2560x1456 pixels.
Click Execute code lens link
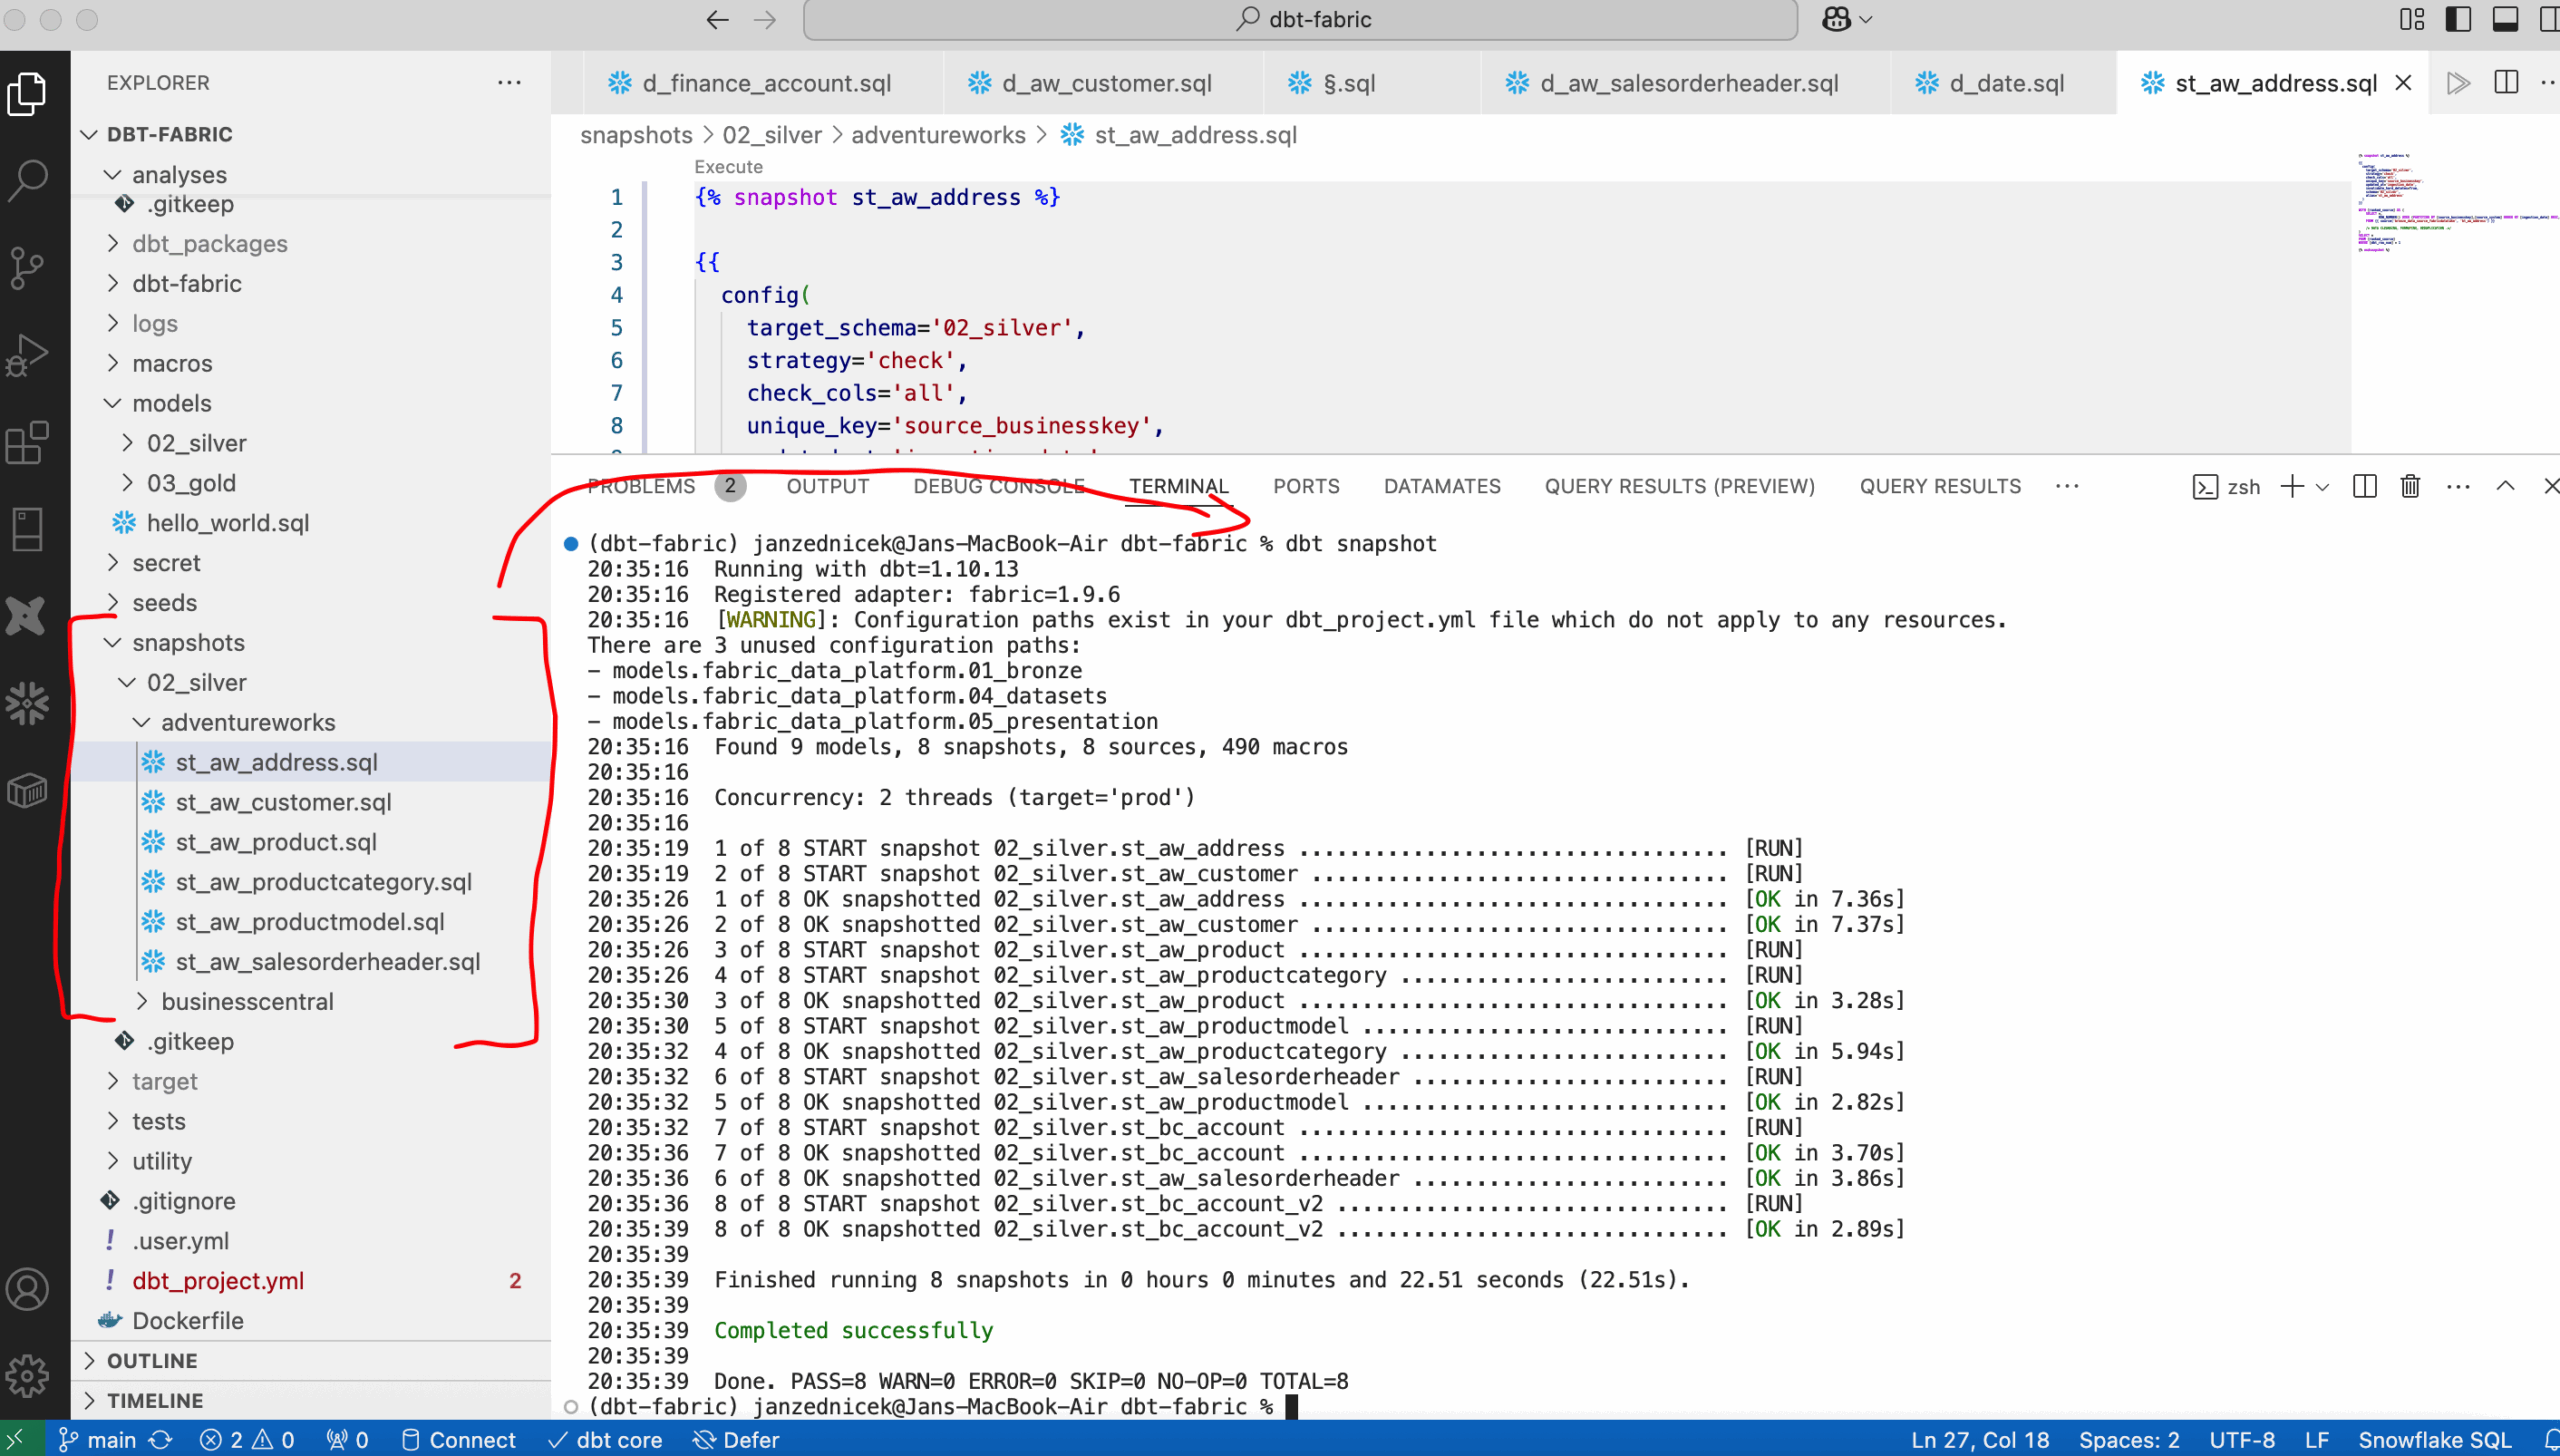728,167
